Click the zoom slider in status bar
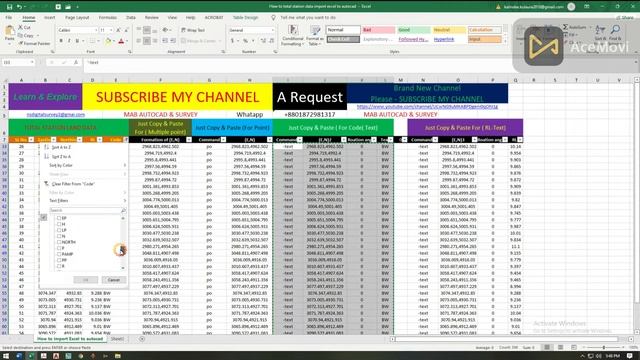Screen dimensions: 640x360 coord(603,347)
